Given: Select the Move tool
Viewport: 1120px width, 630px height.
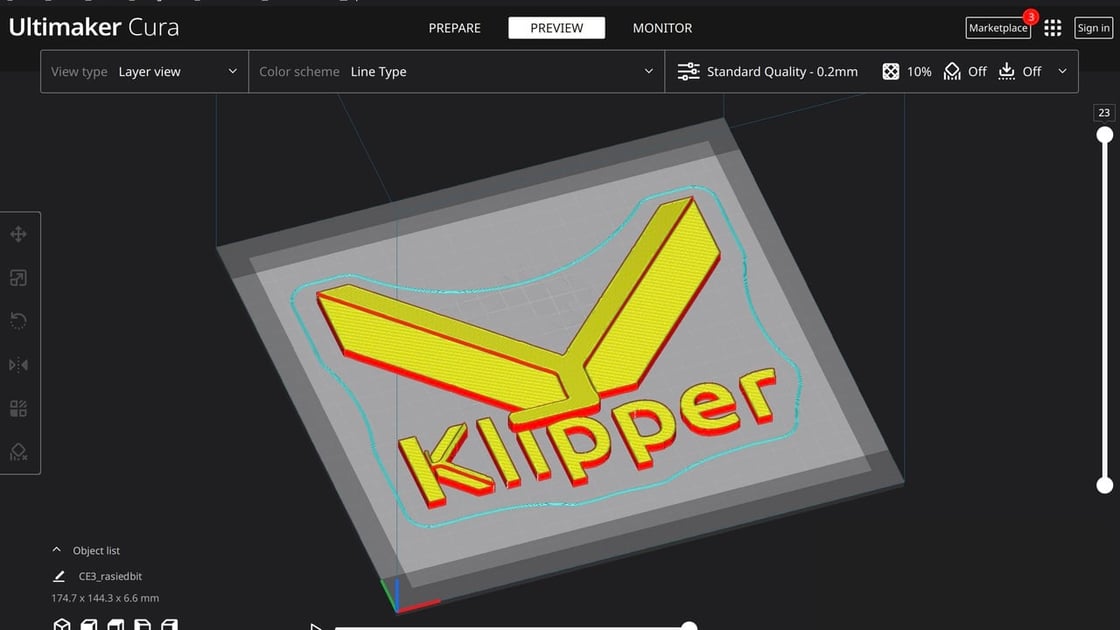Looking at the screenshot, I should pyautogui.click(x=18, y=233).
